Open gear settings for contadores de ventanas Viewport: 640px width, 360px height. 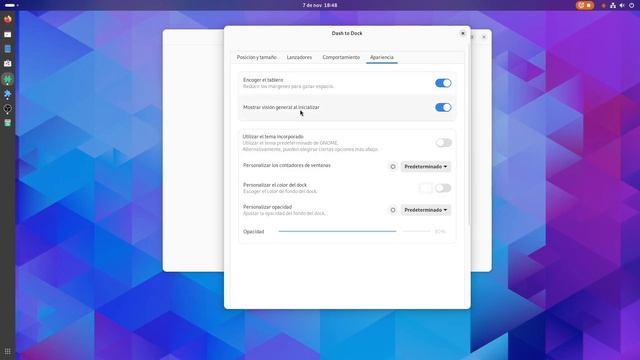click(x=393, y=167)
